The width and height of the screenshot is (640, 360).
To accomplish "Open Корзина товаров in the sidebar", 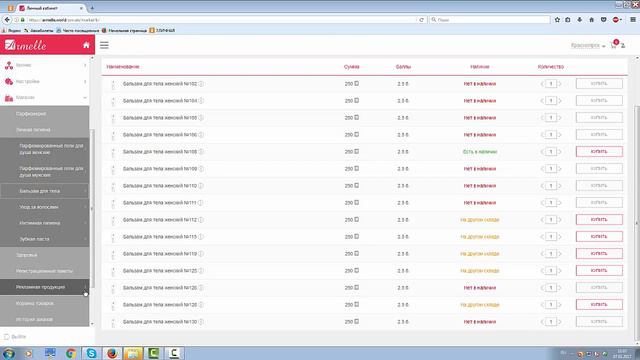I will click(44, 303).
